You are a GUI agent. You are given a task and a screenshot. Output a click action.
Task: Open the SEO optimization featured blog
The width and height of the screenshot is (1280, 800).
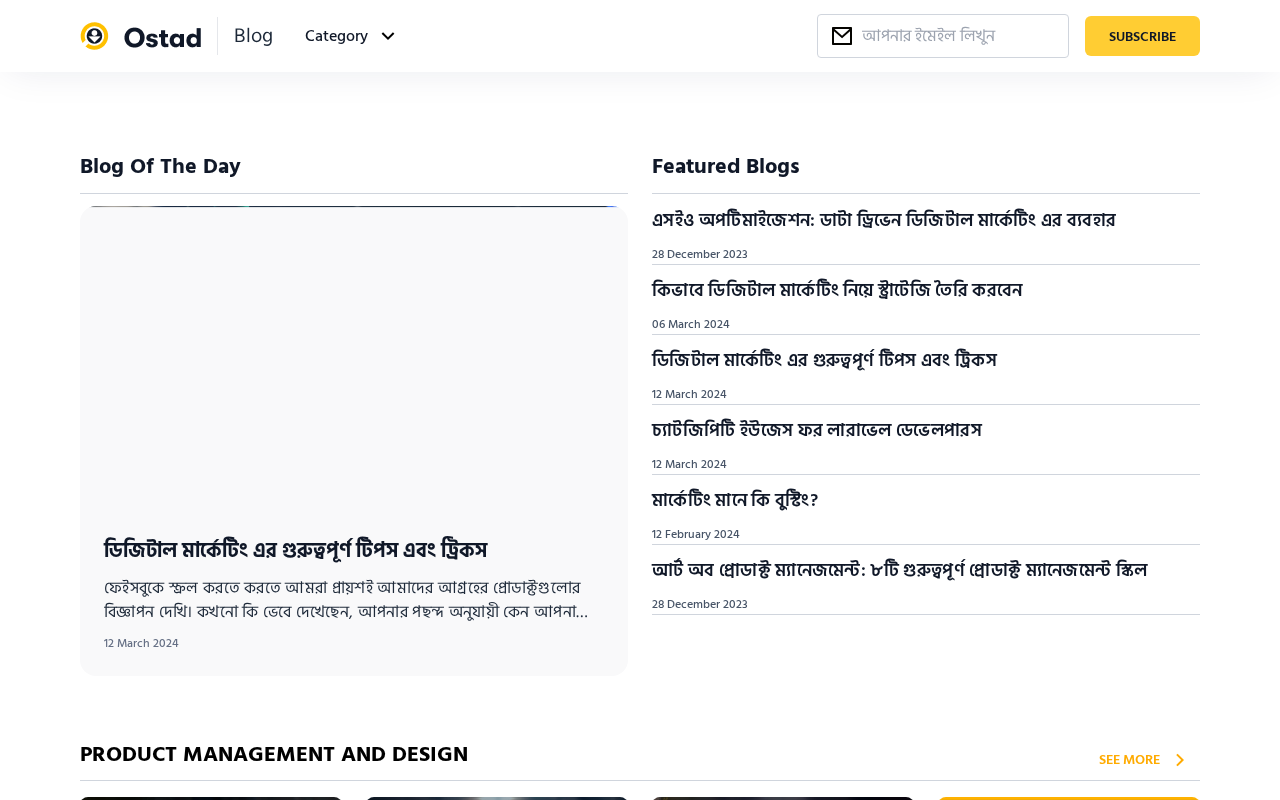883,220
